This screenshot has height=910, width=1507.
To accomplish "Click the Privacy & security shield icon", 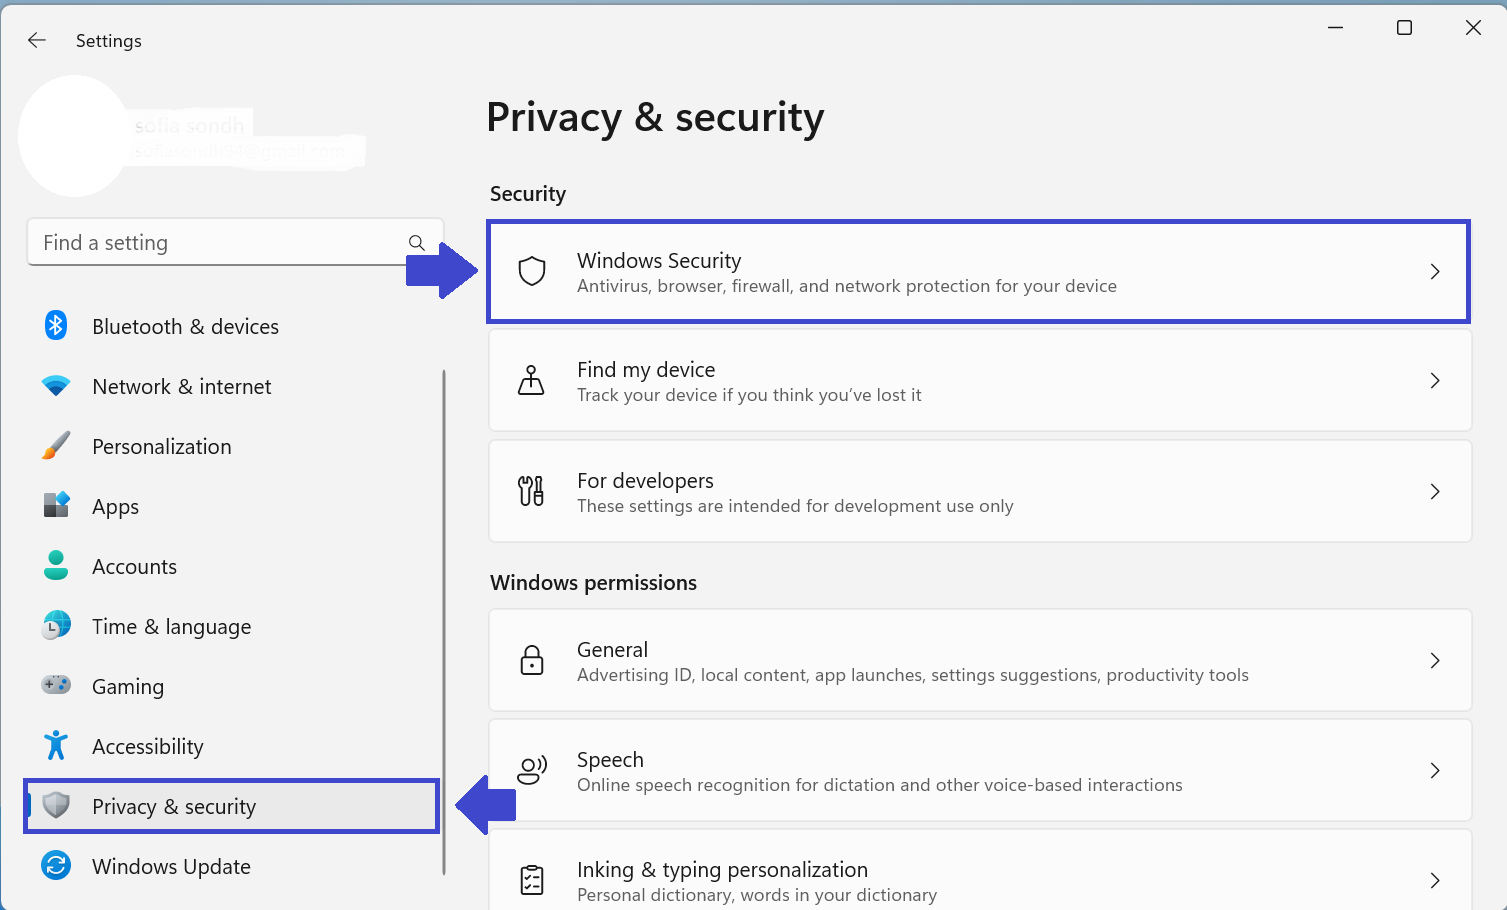I will 56,805.
